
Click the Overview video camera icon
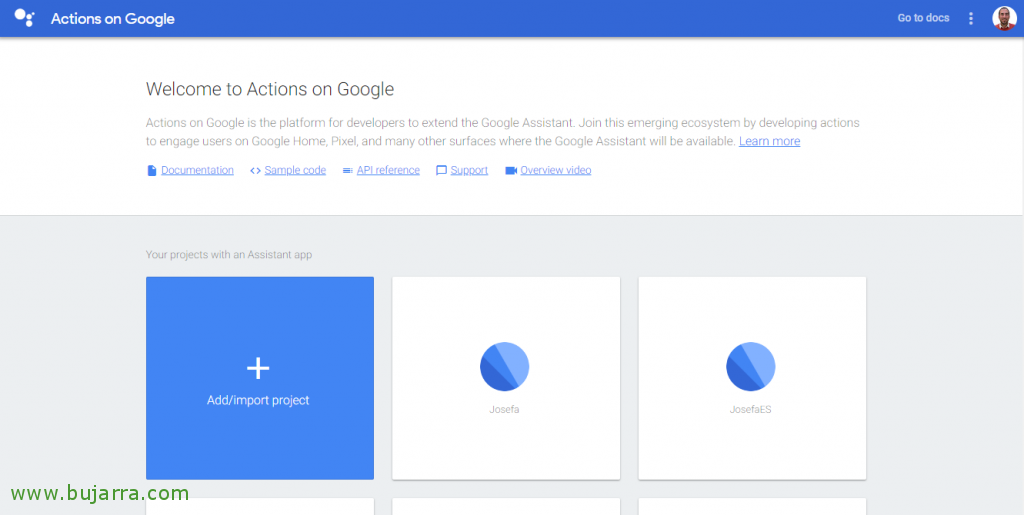click(511, 170)
